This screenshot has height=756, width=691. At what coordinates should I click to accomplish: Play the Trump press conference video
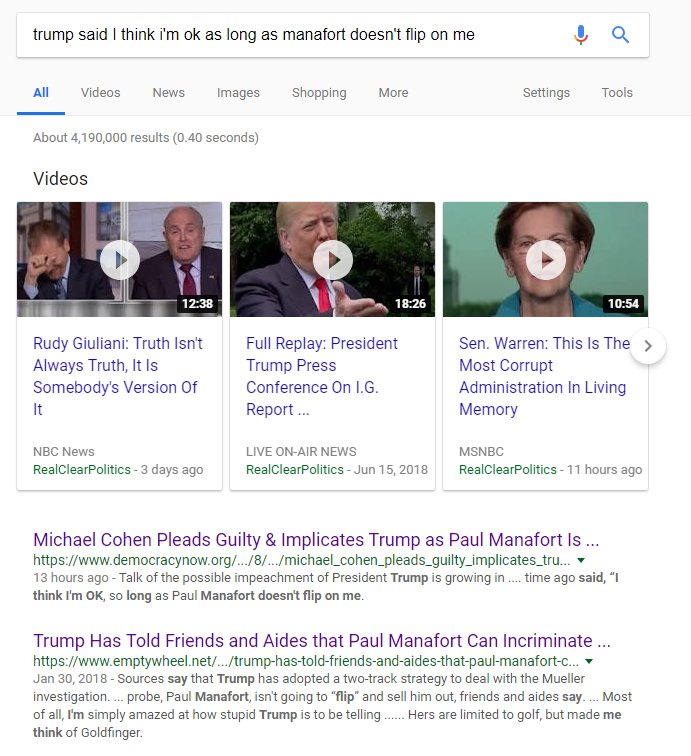[x=333, y=260]
